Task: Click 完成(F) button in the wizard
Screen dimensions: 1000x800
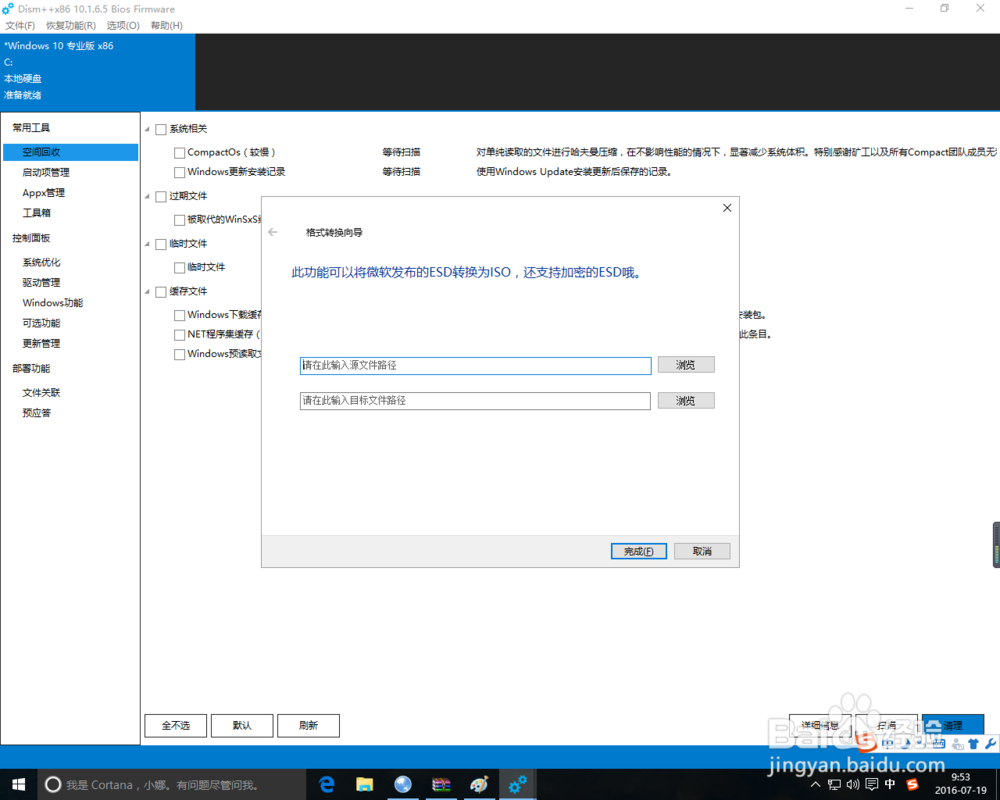Action: pyautogui.click(x=638, y=551)
